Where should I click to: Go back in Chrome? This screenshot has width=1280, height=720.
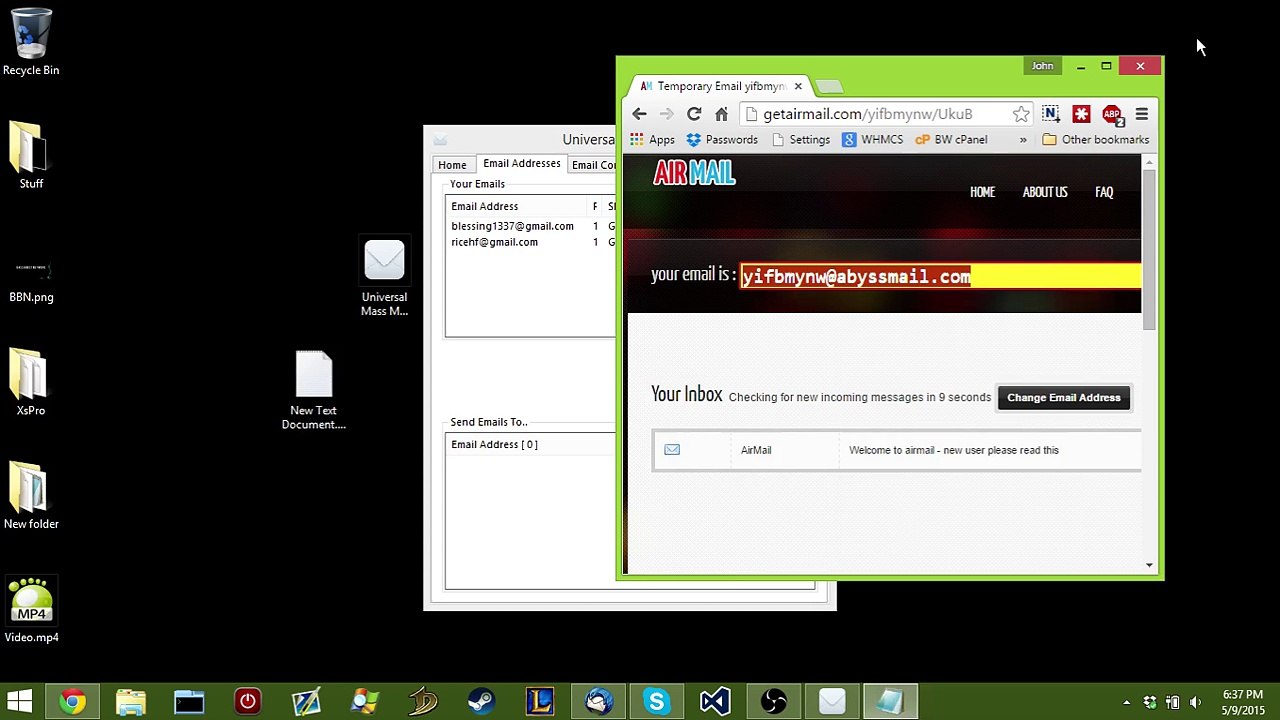click(x=640, y=114)
